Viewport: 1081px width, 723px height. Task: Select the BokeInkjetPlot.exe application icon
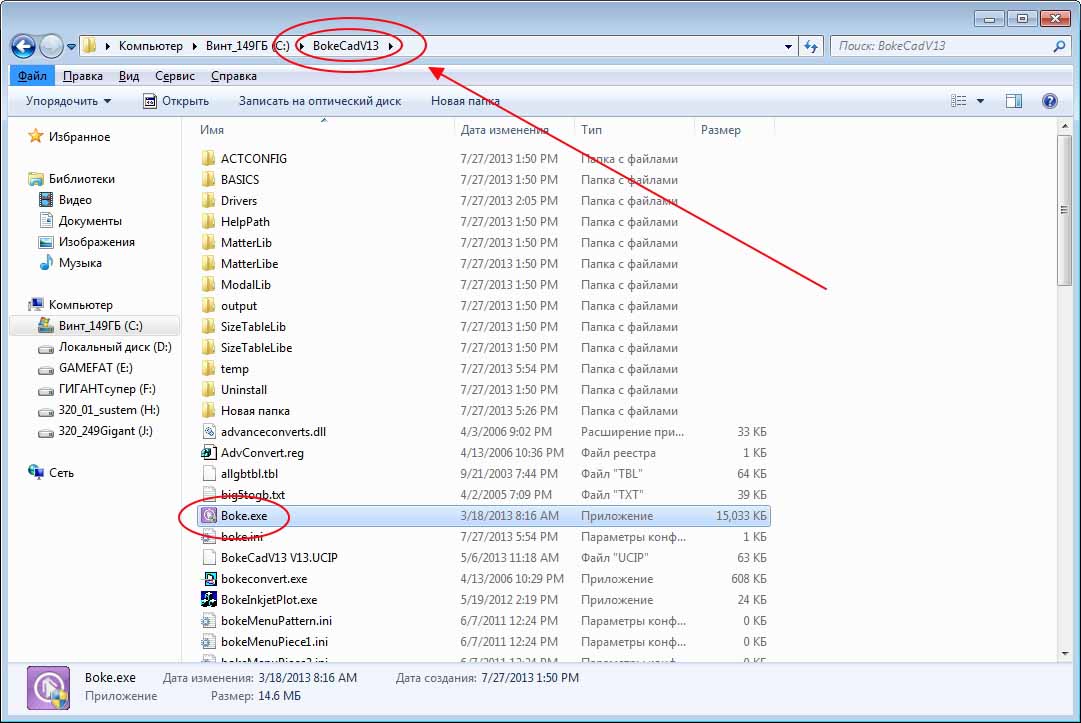[x=209, y=600]
